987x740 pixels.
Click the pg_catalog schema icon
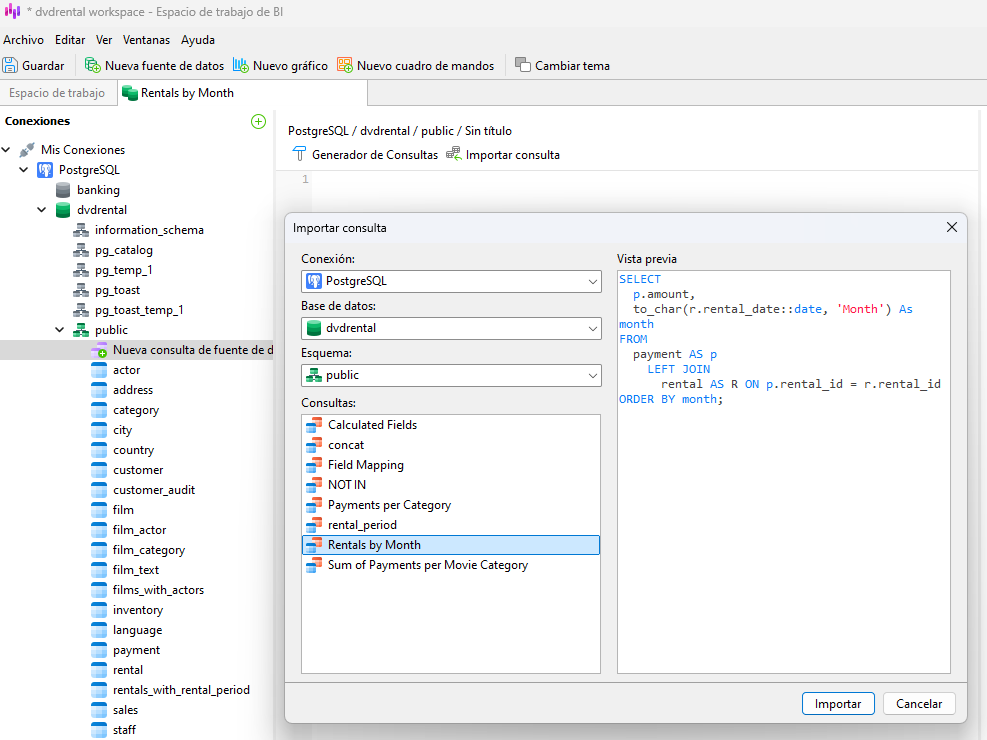(x=81, y=250)
